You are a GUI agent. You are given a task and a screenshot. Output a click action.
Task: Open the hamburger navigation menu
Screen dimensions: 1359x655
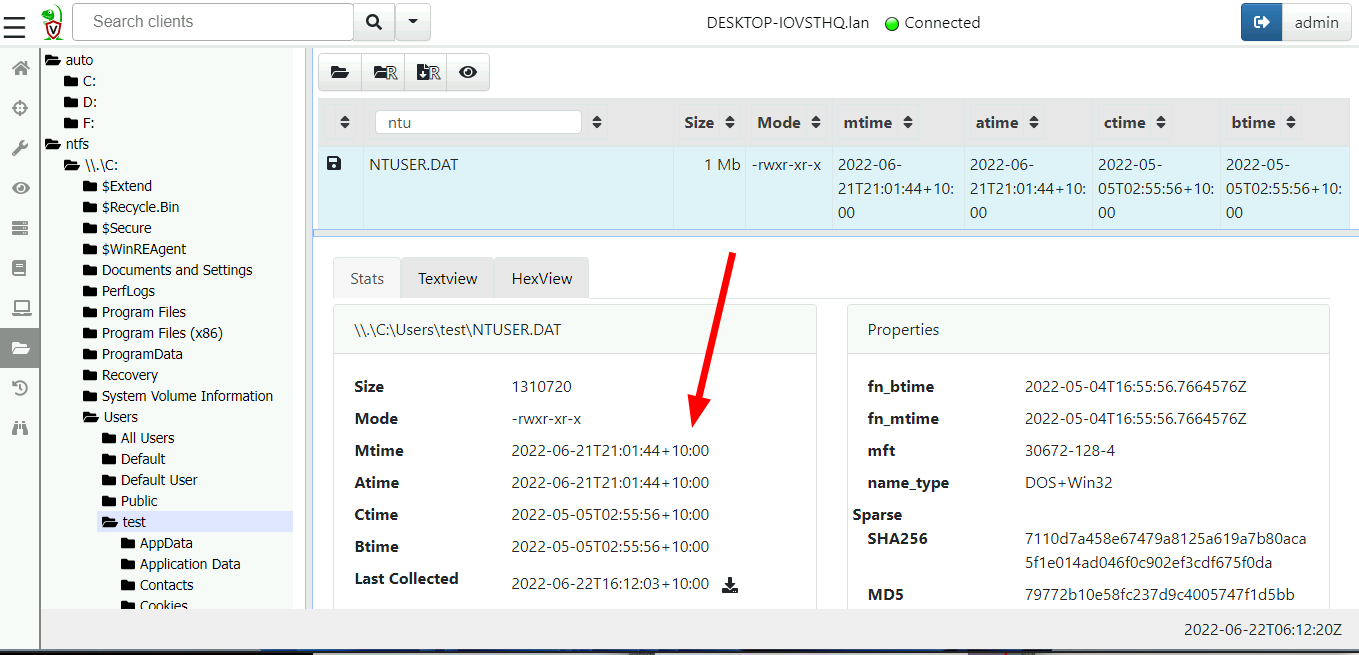coord(14,22)
